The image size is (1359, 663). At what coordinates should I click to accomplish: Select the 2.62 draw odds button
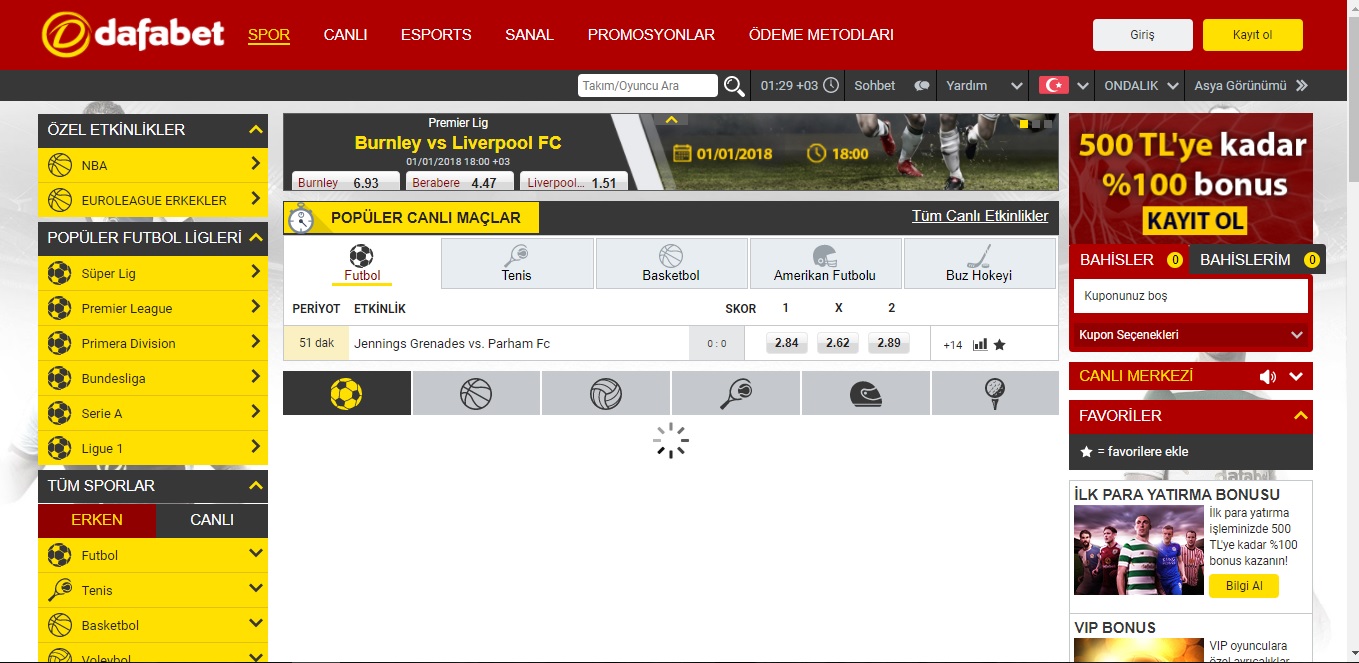(838, 343)
